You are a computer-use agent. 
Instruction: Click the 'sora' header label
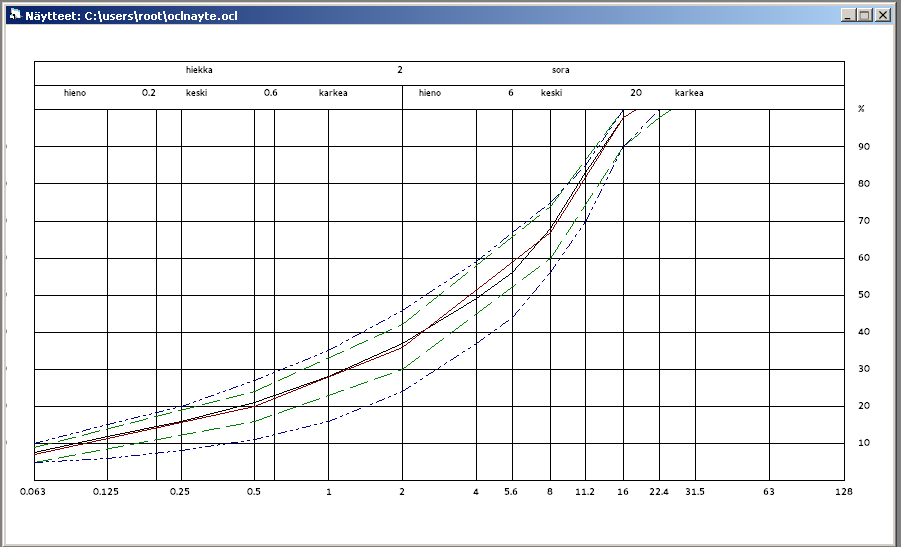pyautogui.click(x=560, y=70)
